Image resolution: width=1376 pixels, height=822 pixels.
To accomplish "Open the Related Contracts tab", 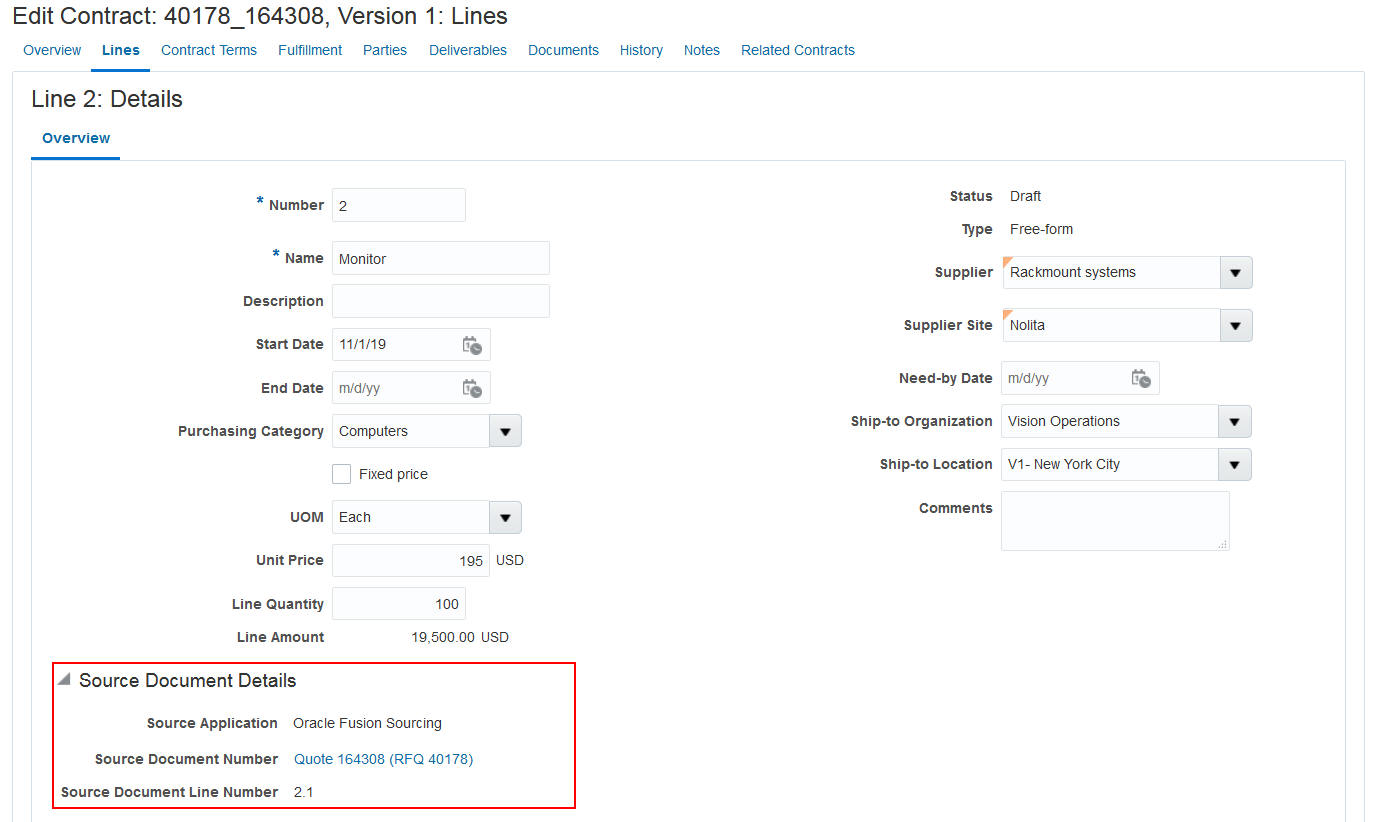I will (797, 50).
